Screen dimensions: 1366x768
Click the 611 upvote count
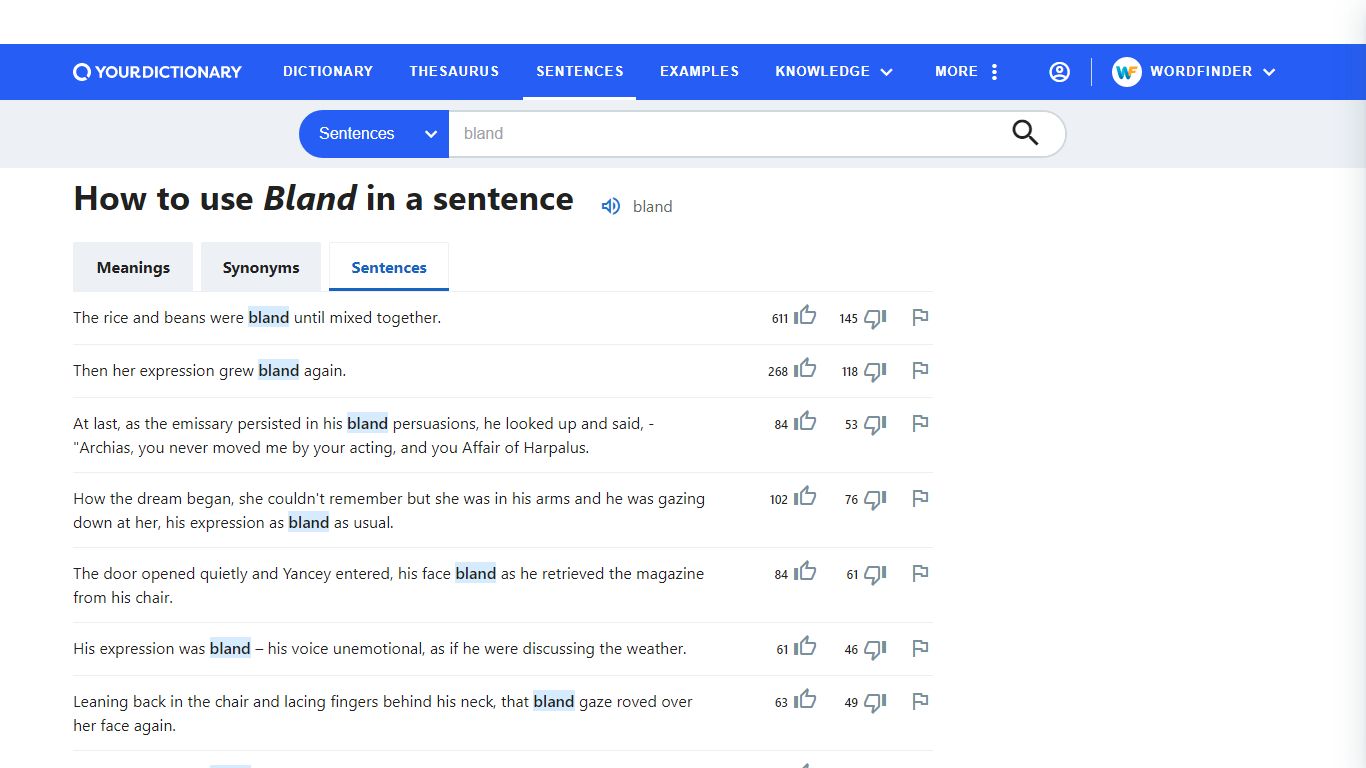(x=780, y=319)
